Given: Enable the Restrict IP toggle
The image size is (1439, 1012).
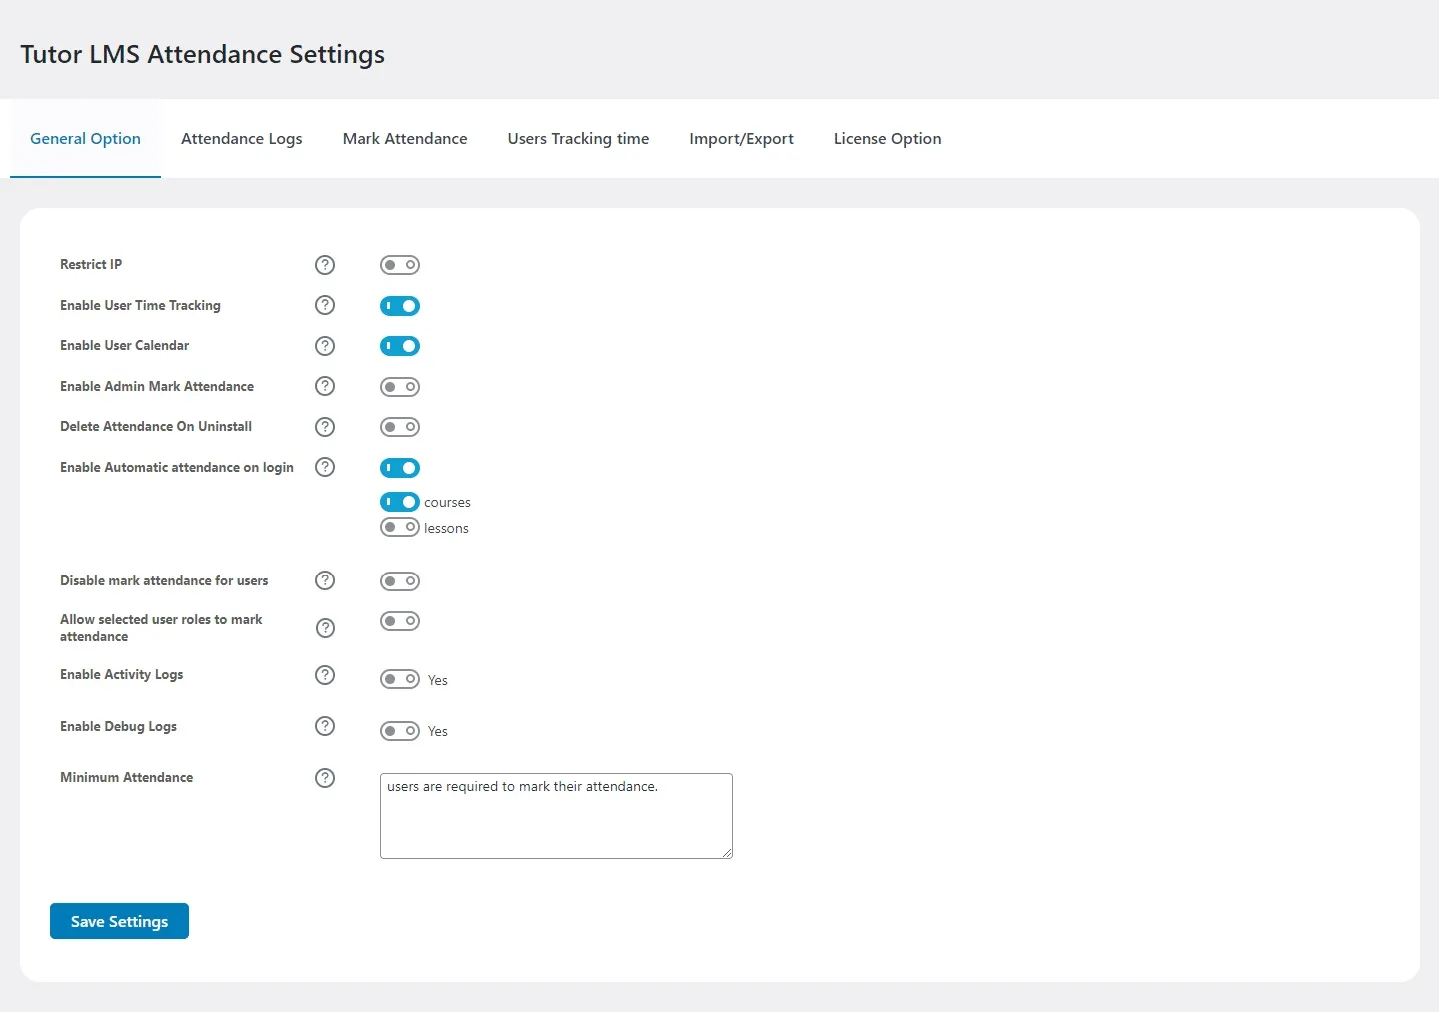Looking at the screenshot, I should [400, 265].
